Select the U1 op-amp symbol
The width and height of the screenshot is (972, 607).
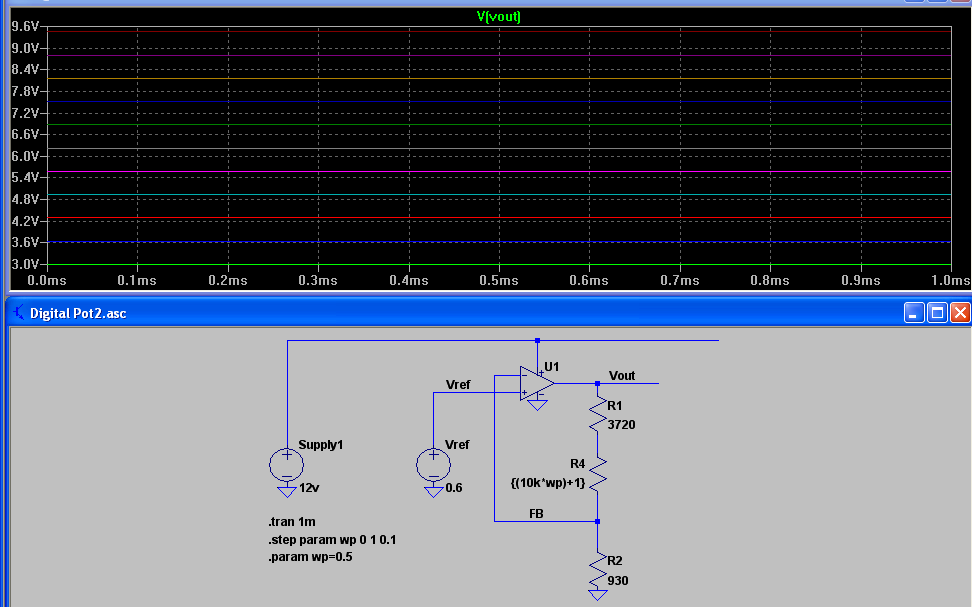pos(537,383)
